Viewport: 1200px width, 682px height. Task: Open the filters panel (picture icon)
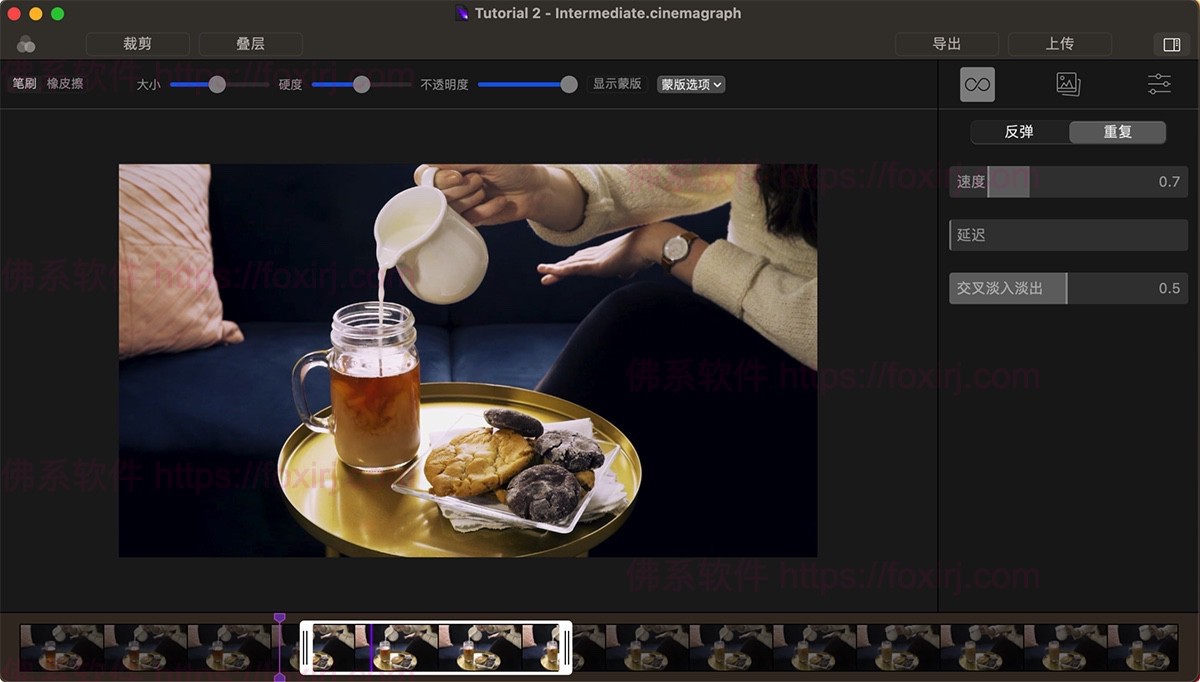[1067, 84]
